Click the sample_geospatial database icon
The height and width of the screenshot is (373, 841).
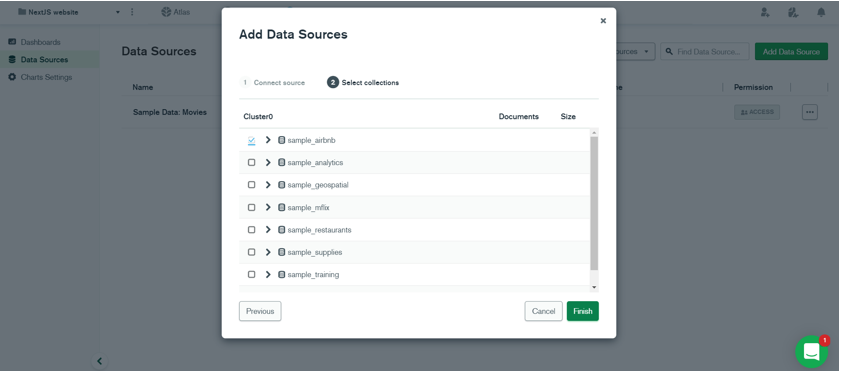[282, 185]
